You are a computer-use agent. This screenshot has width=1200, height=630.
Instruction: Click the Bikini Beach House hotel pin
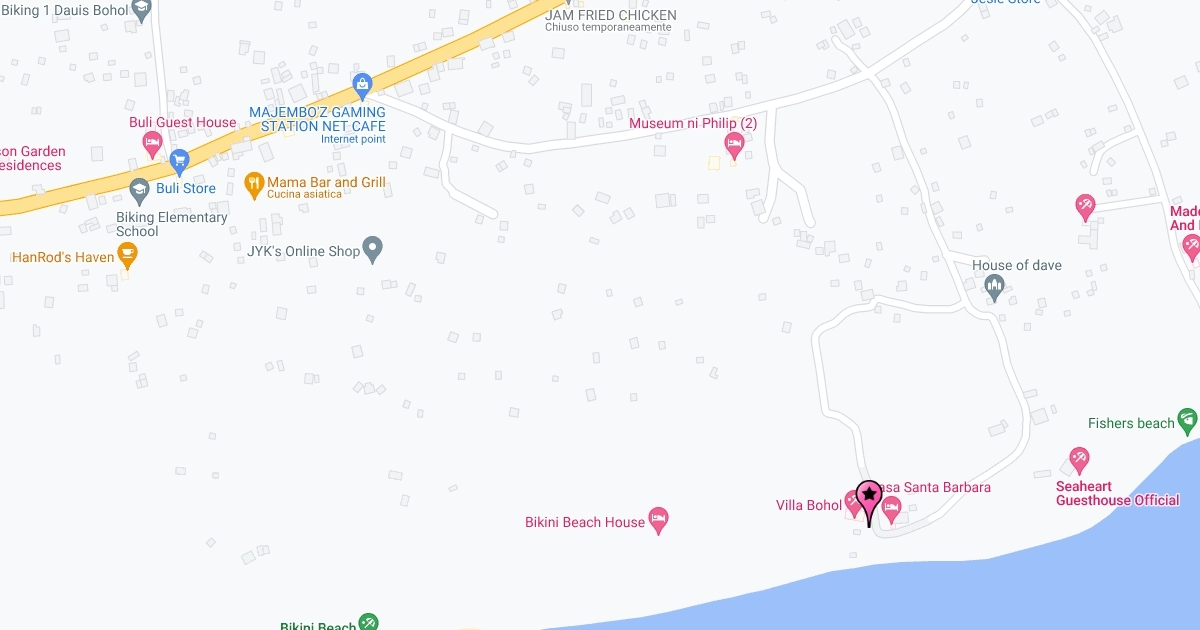(x=658, y=520)
